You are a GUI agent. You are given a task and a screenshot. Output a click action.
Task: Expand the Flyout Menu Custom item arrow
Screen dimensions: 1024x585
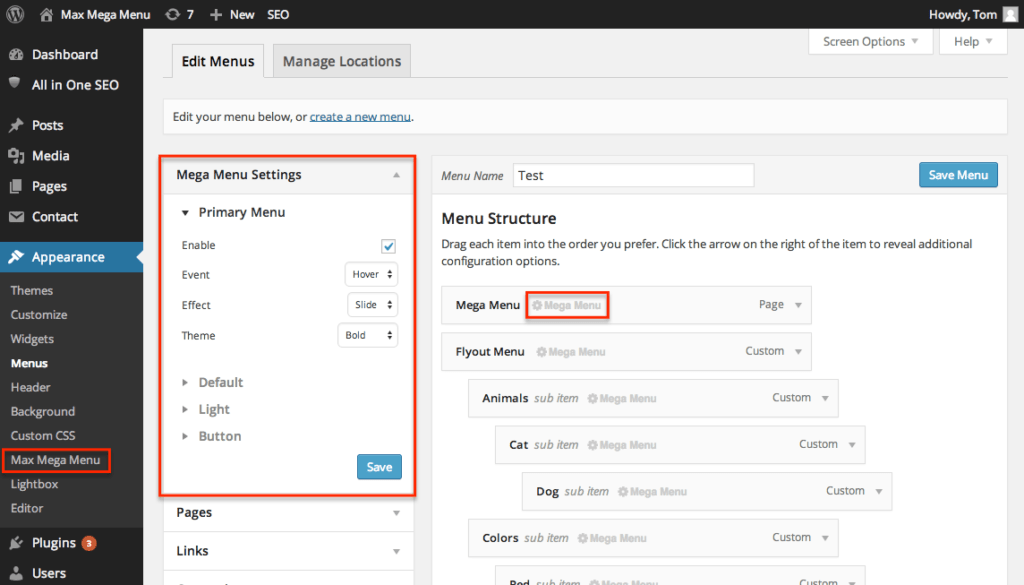(798, 351)
